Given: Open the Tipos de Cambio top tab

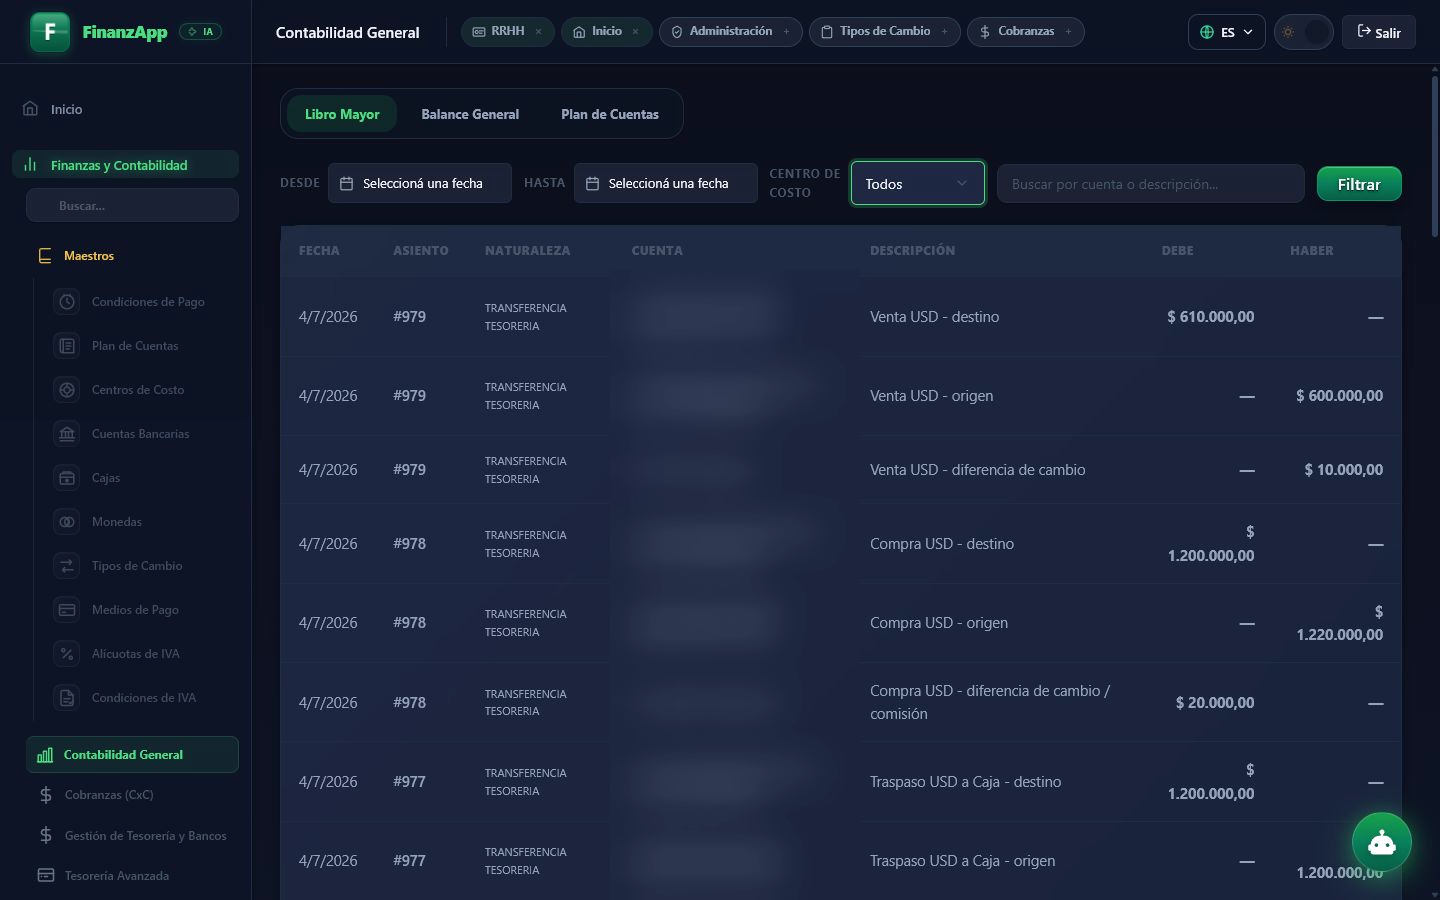Looking at the screenshot, I should 885,32.
